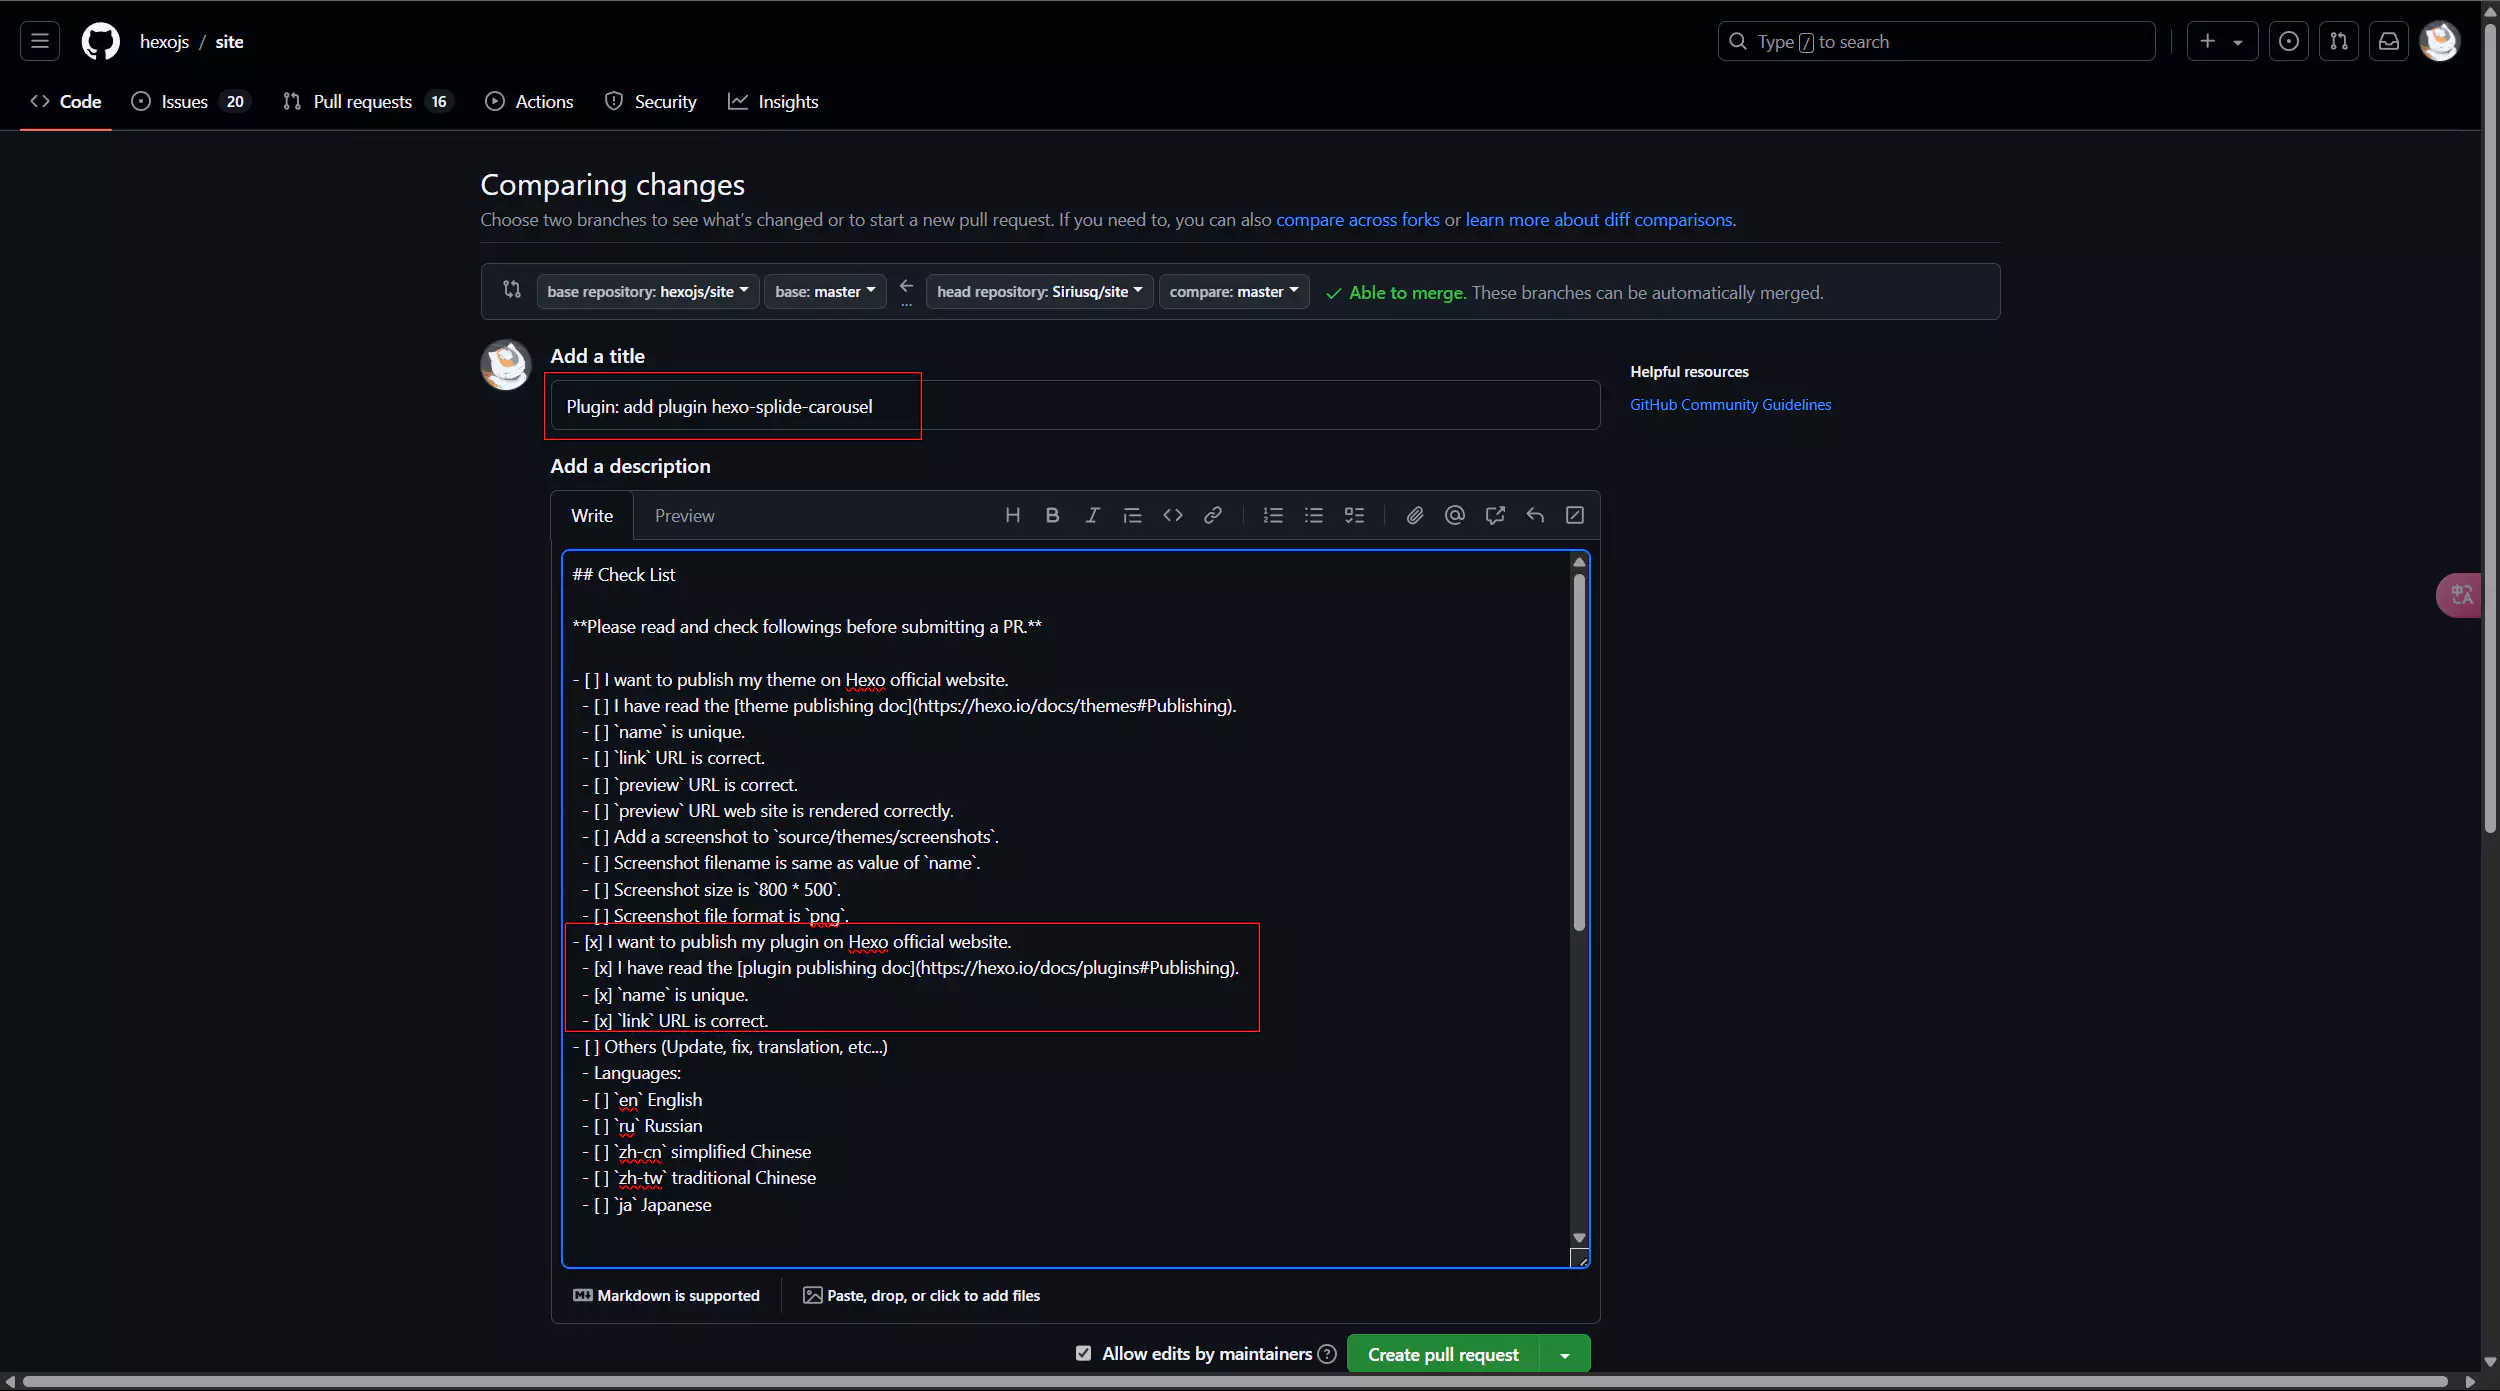
Task: Expand the Create pull request options arrow
Action: click(x=1565, y=1355)
